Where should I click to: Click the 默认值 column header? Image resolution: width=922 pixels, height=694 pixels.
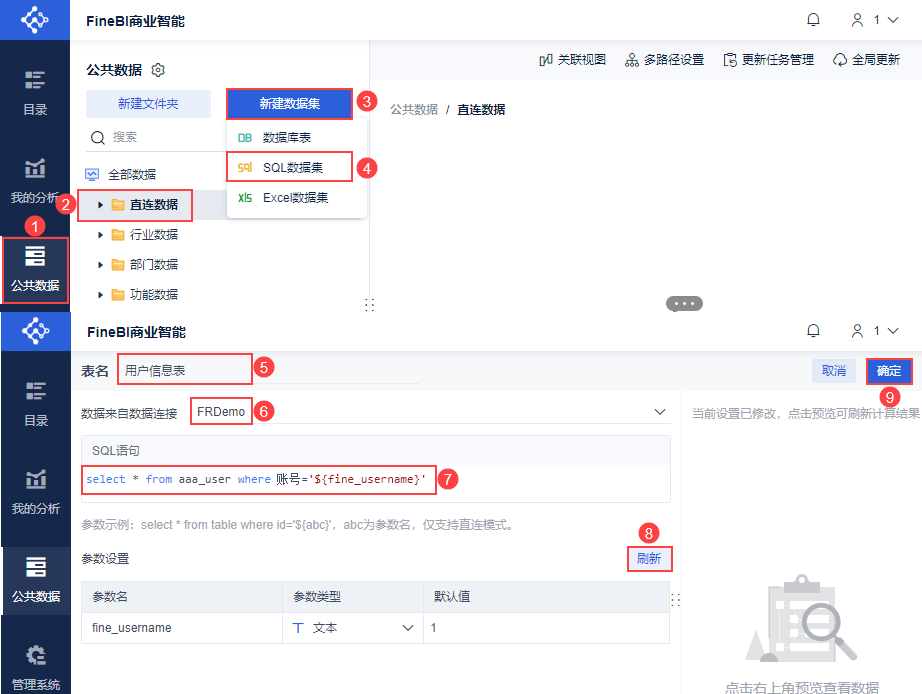click(x=546, y=597)
